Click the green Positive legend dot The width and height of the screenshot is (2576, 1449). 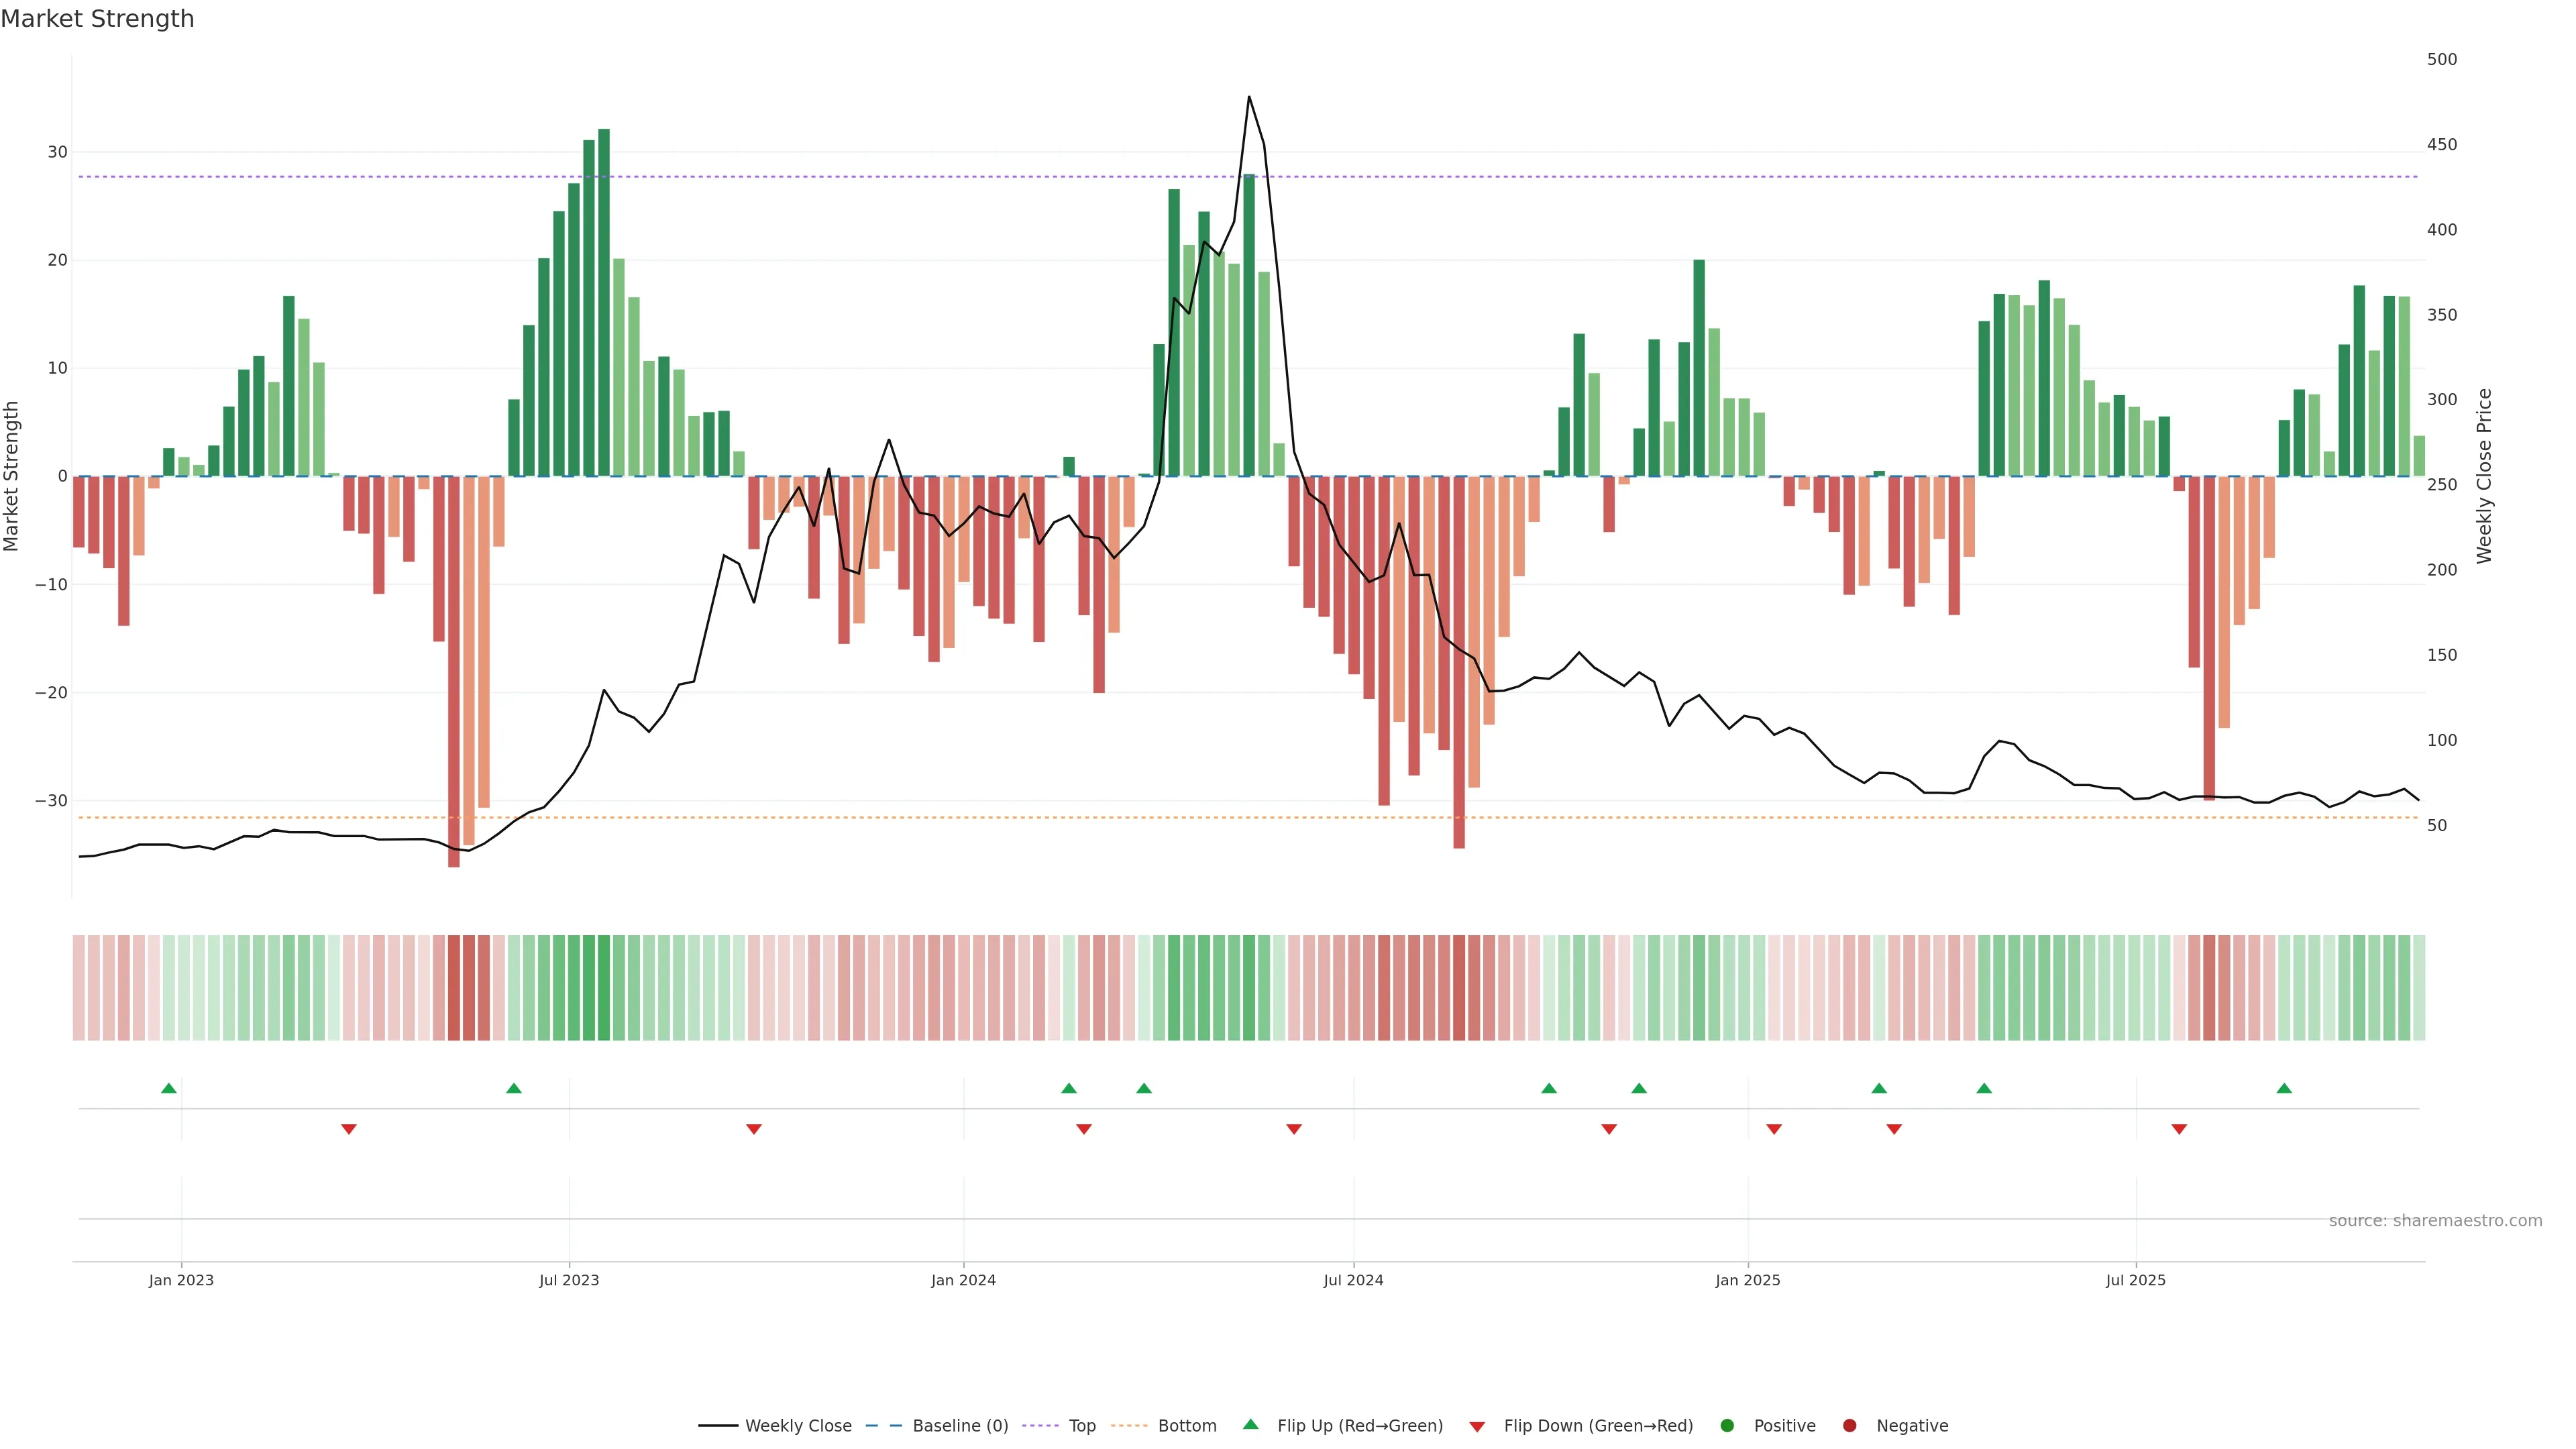tap(1727, 1425)
